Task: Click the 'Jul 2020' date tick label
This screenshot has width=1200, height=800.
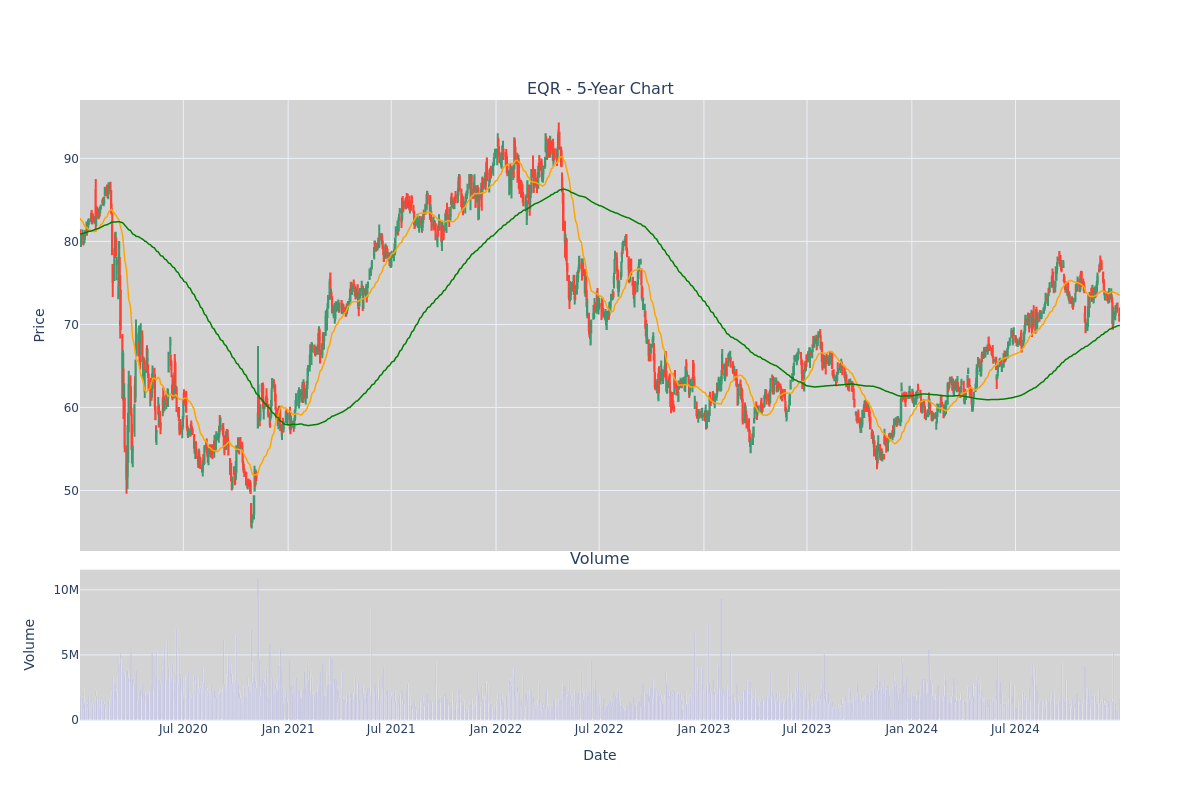Action: pyautogui.click(x=183, y=729)
